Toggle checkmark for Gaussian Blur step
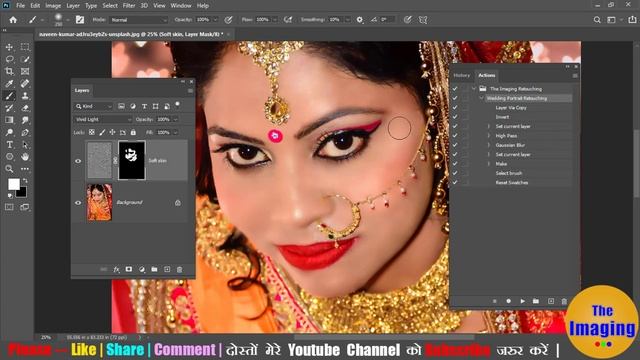The image size is (640, 360). tap(455, 145)
